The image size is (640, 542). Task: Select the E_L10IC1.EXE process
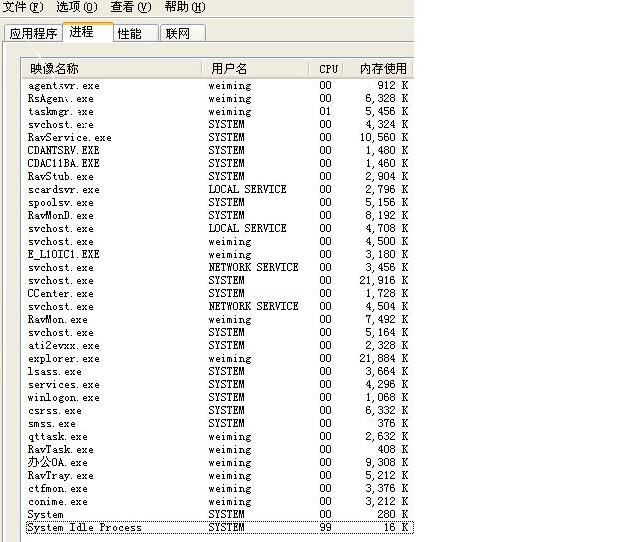[x=218, y=255]
